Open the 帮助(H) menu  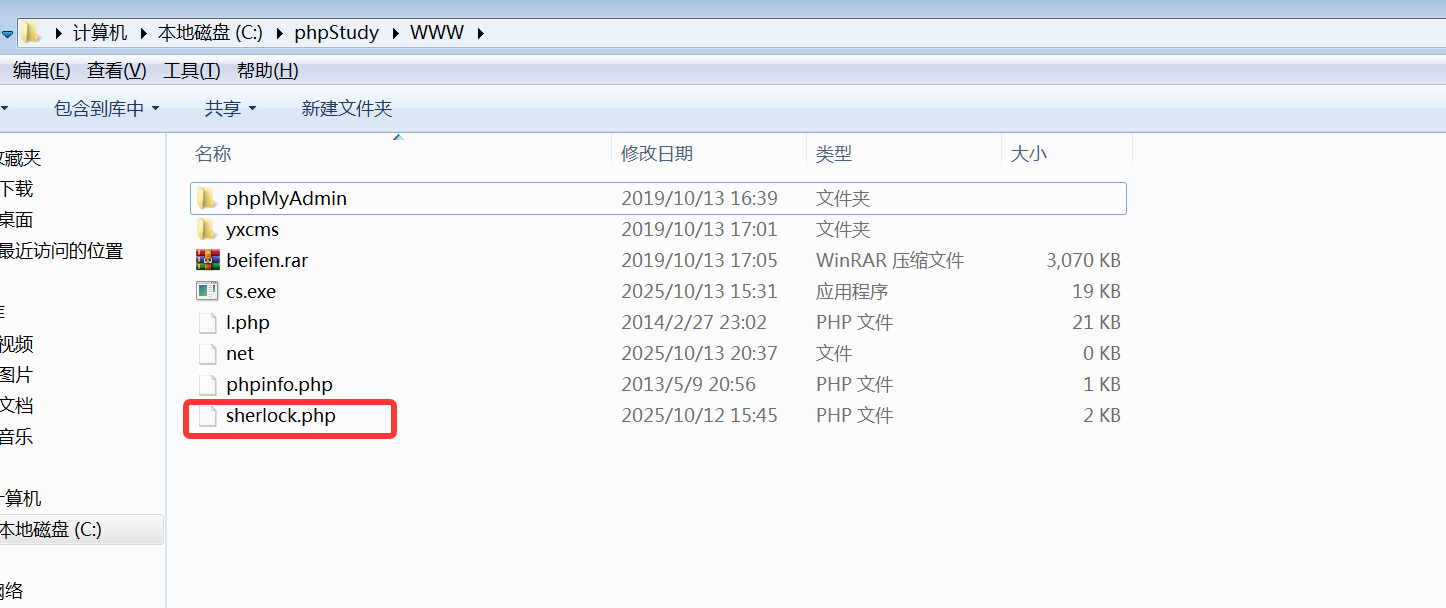point(267,71)
